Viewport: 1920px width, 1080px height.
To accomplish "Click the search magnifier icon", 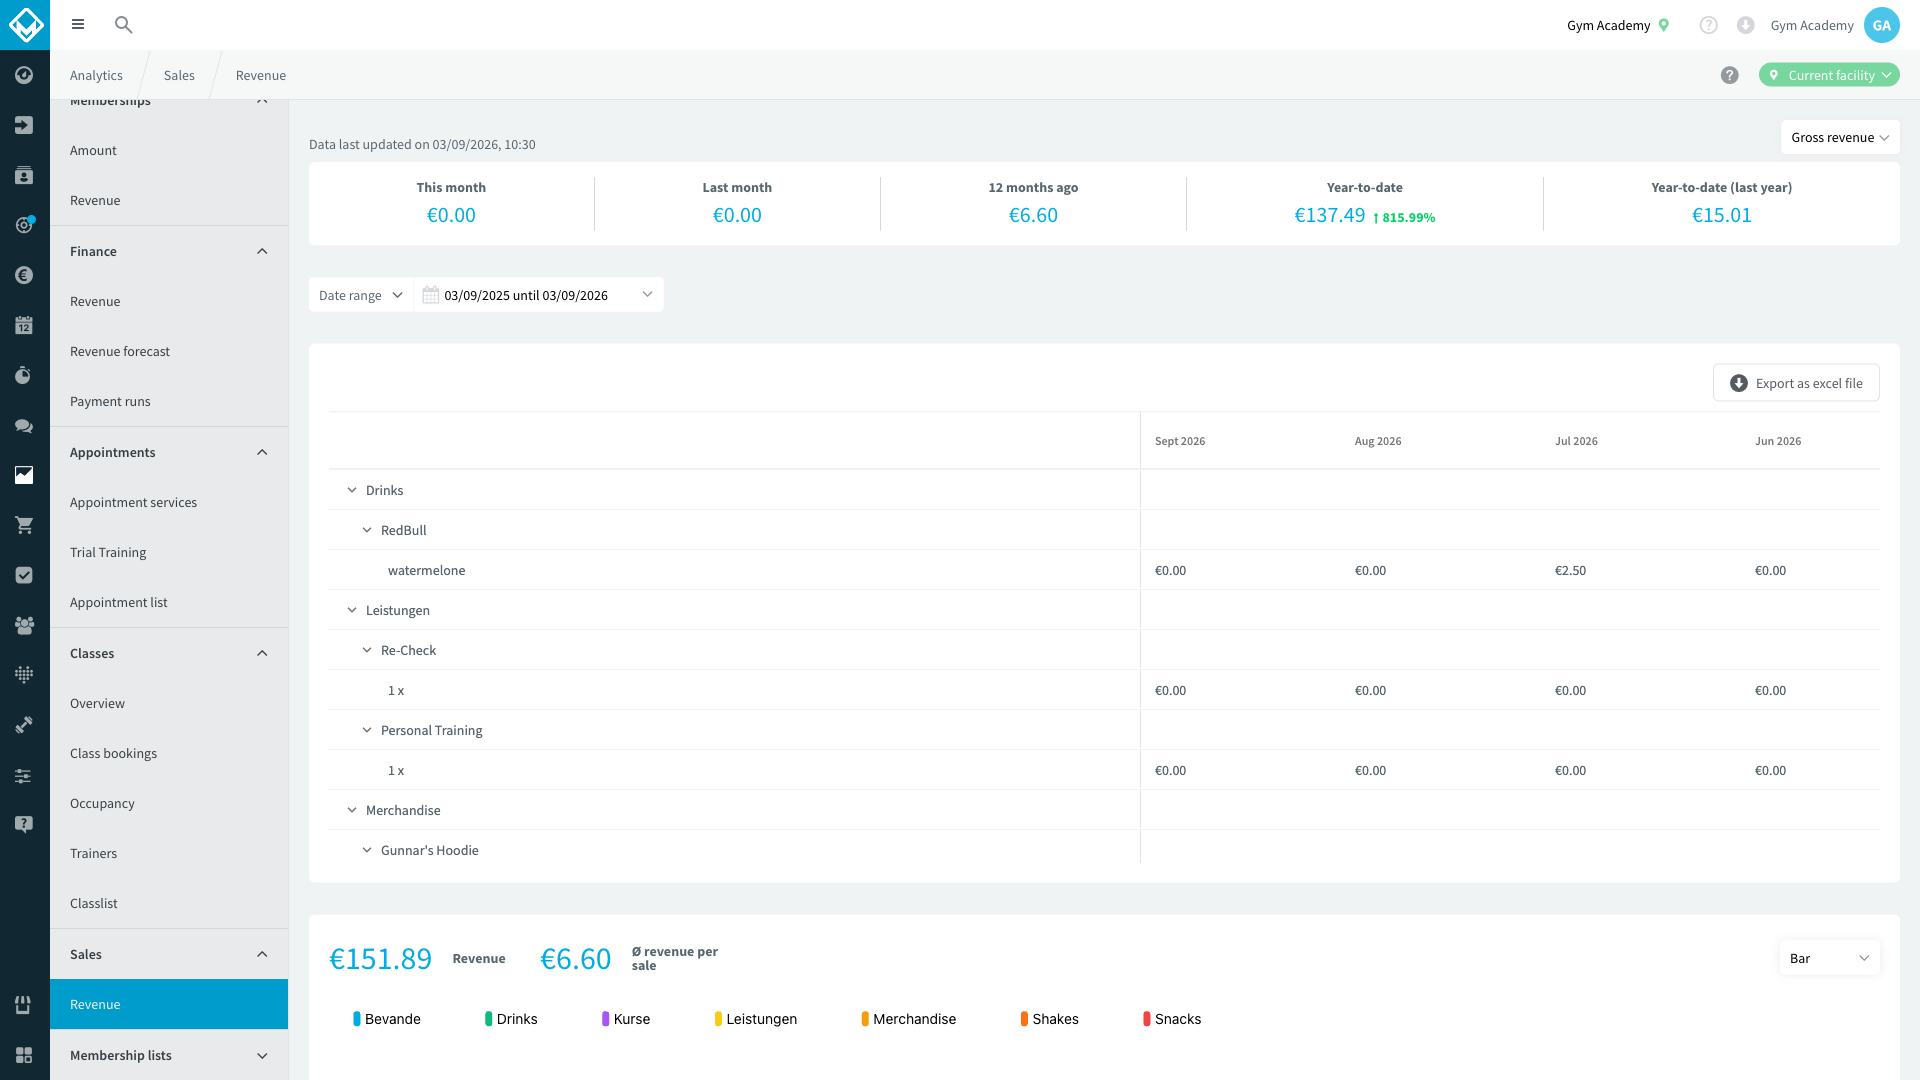I will 123,25.
